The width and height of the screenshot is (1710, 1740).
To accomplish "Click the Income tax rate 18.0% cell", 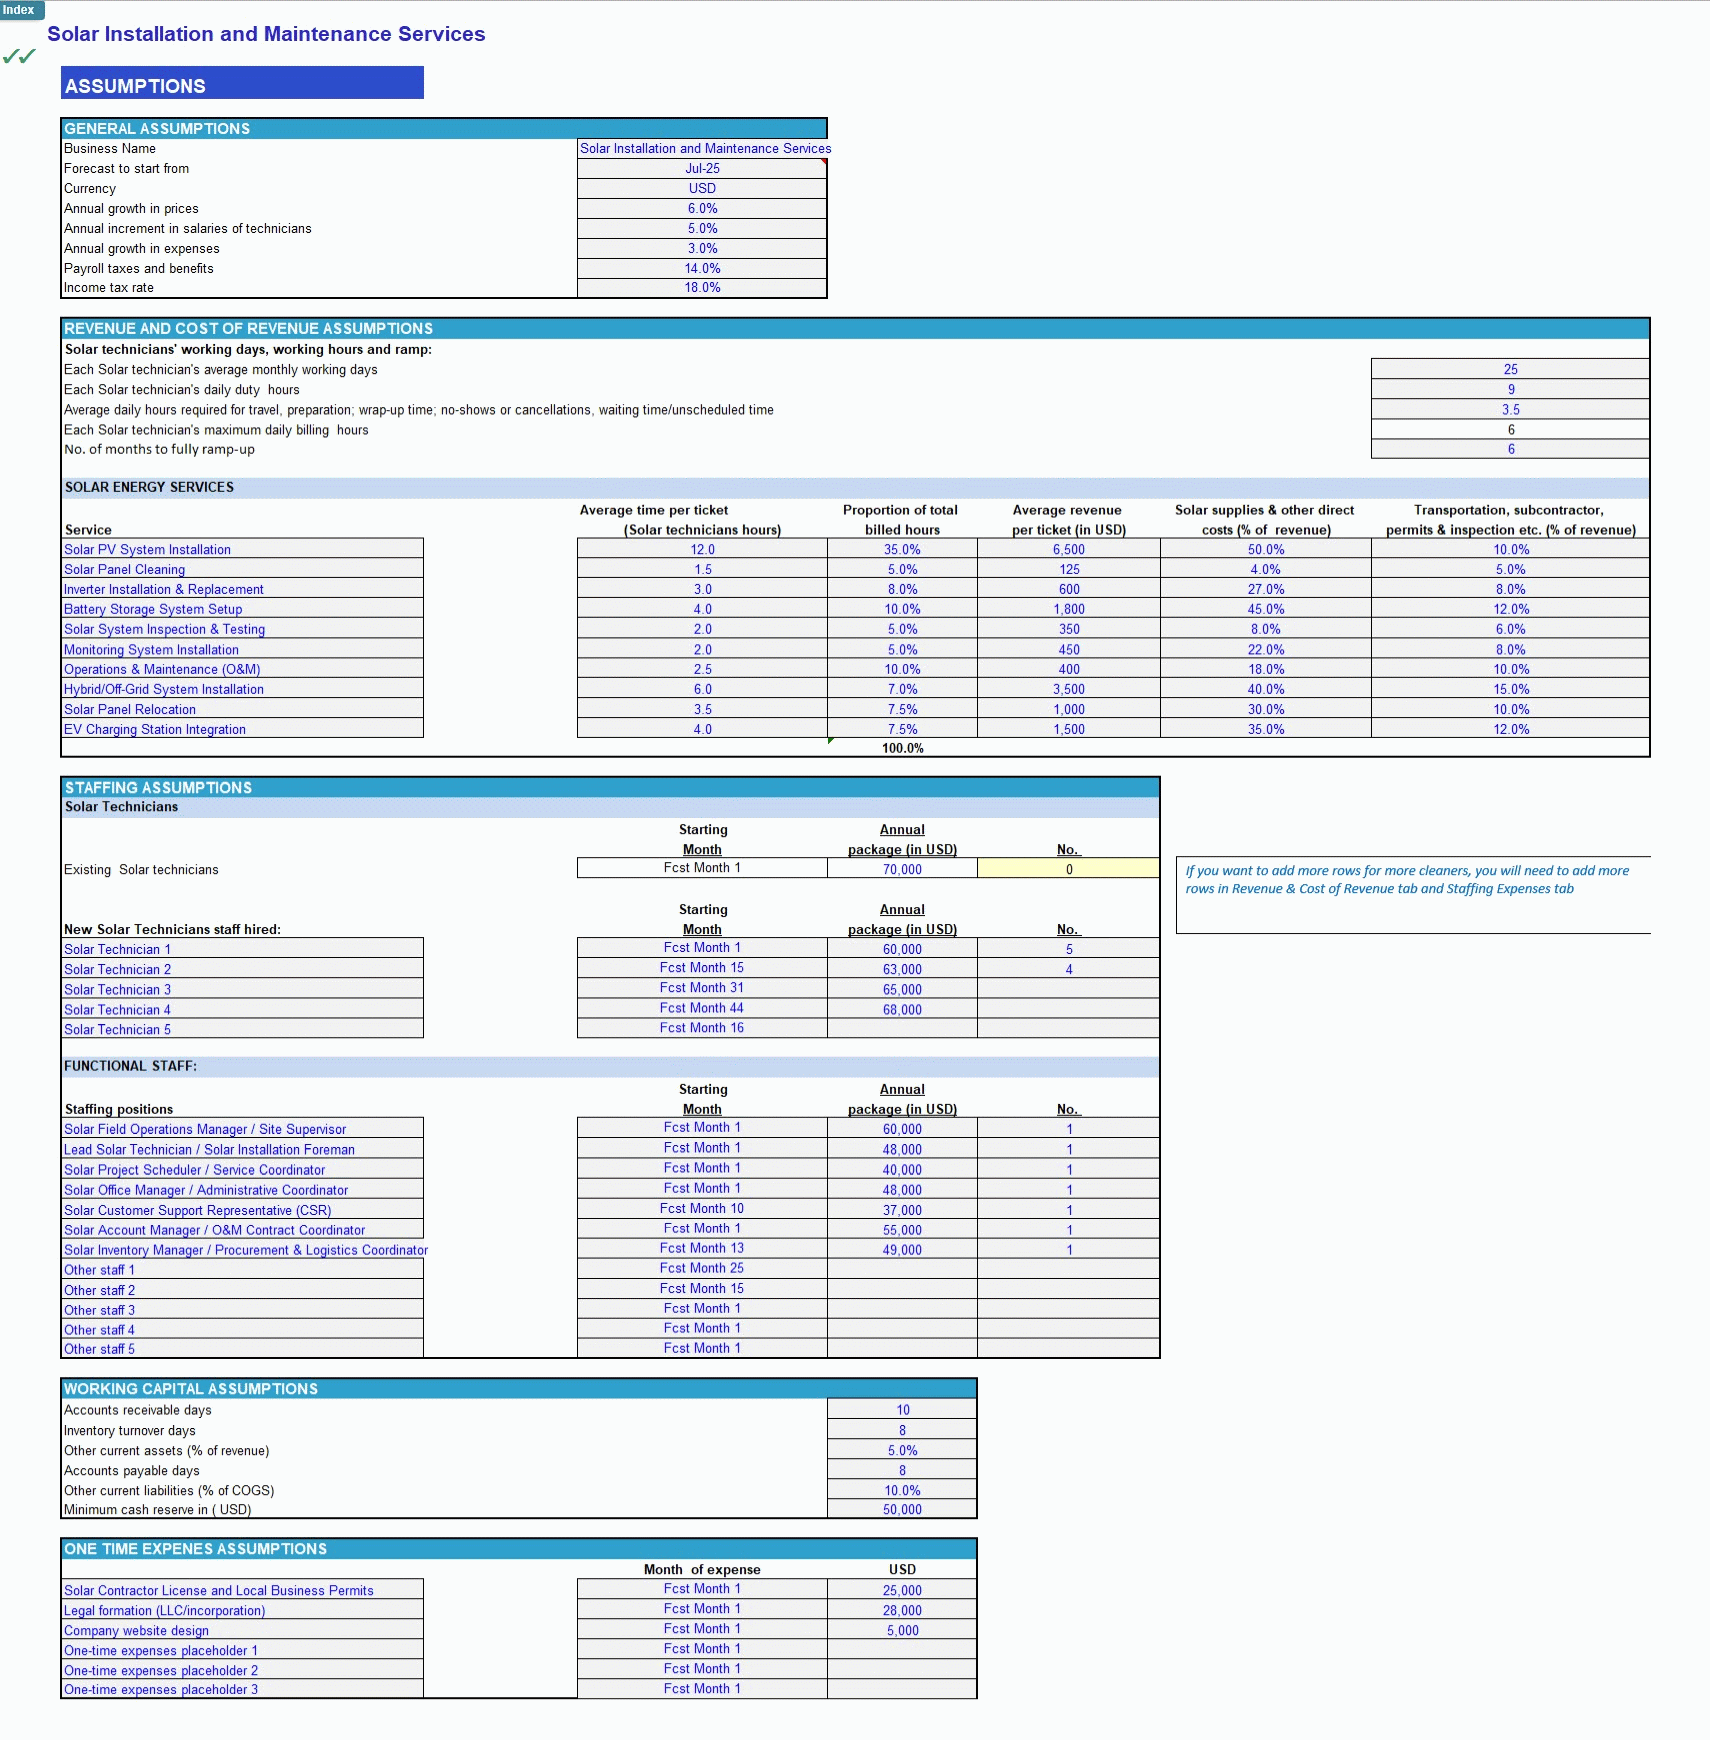I will (702, 288).
